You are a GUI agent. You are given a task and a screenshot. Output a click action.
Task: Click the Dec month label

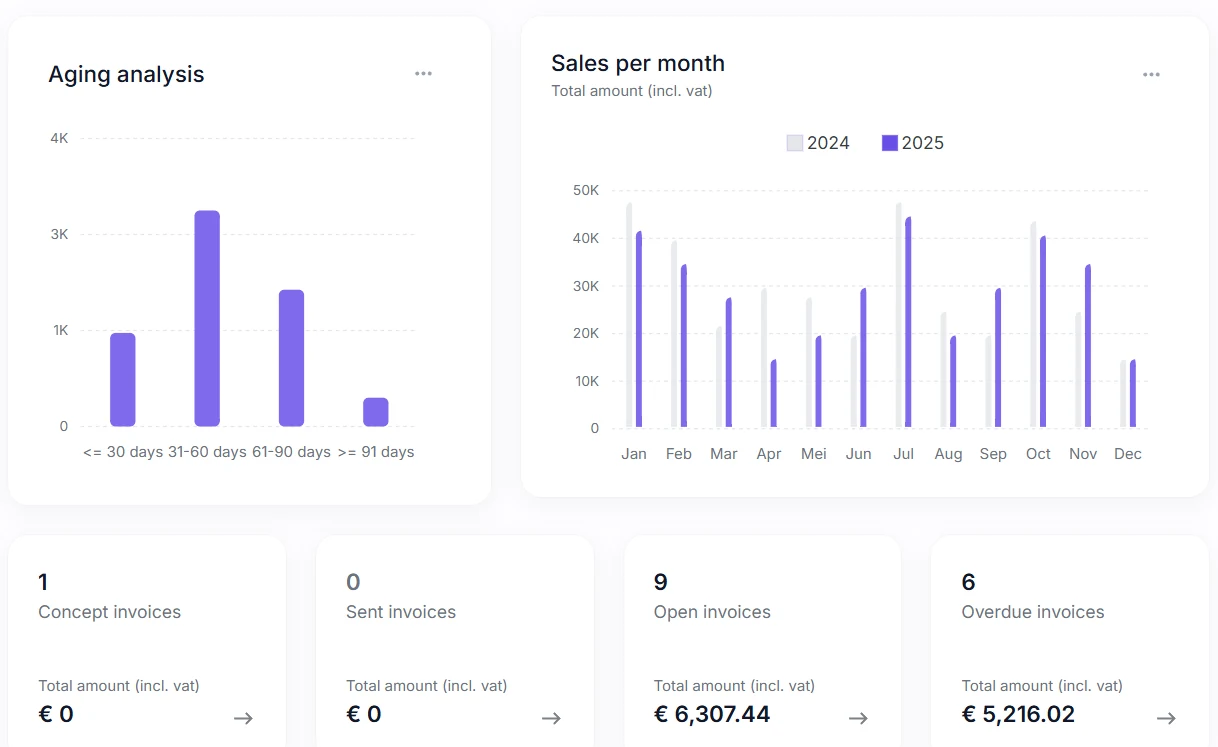(x=1128, y=454)
